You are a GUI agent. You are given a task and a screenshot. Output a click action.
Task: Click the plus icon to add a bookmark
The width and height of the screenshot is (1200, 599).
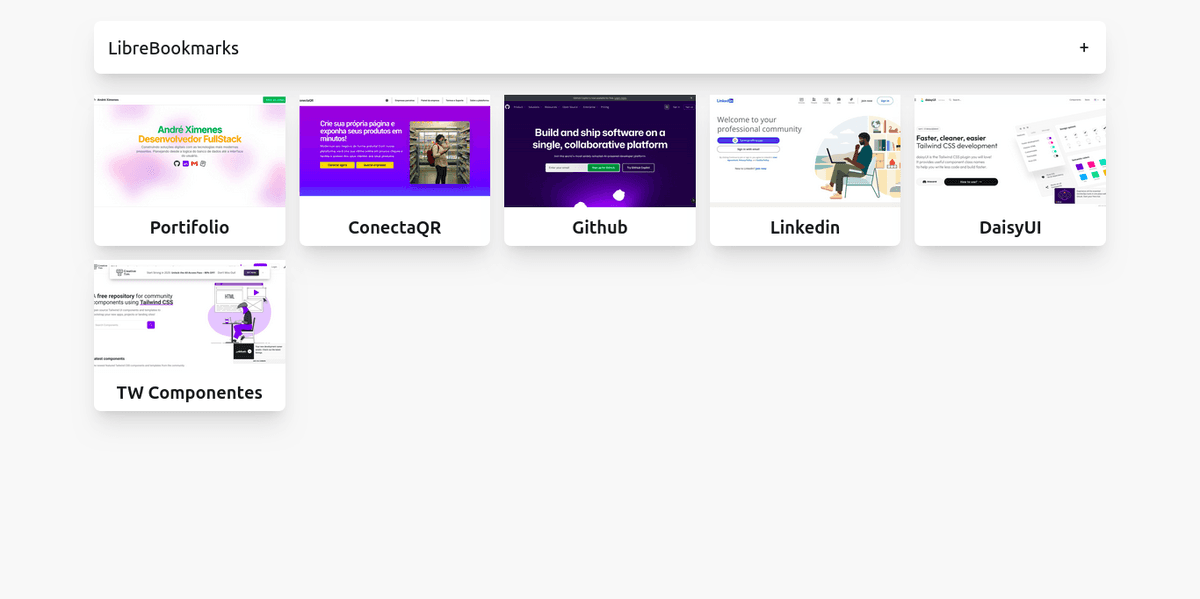(x=1084, y=48)
